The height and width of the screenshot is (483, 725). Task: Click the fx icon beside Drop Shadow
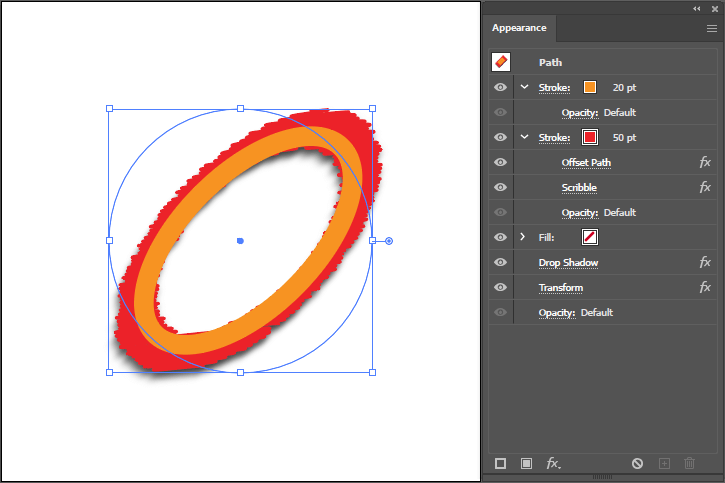pos(705,262)
